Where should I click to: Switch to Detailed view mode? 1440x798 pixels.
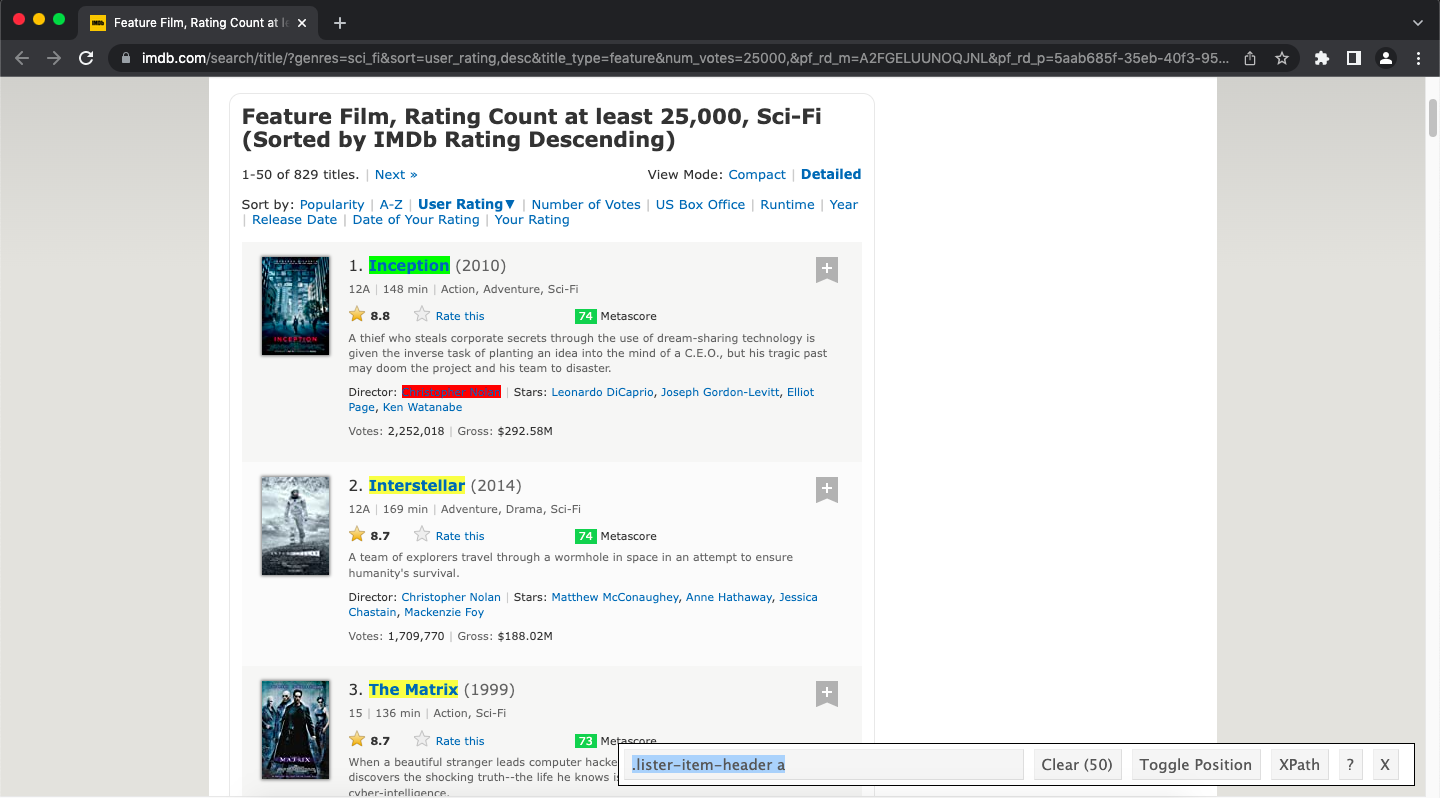[831, 174]
